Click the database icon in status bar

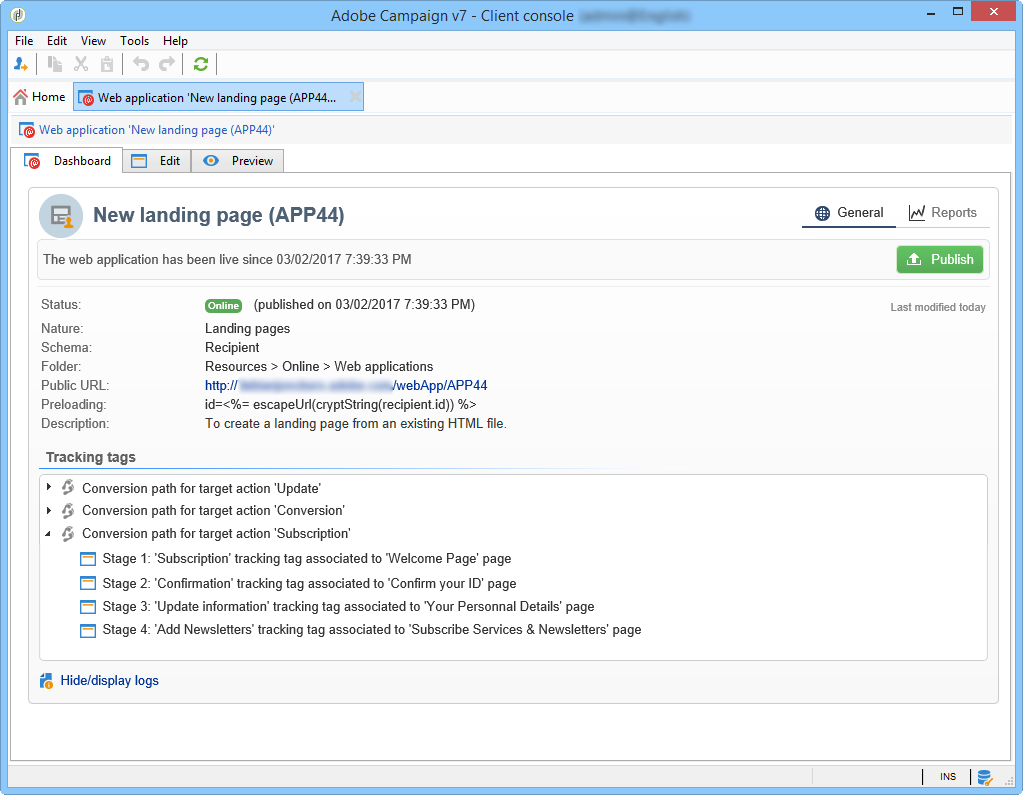tap(984, 778)
